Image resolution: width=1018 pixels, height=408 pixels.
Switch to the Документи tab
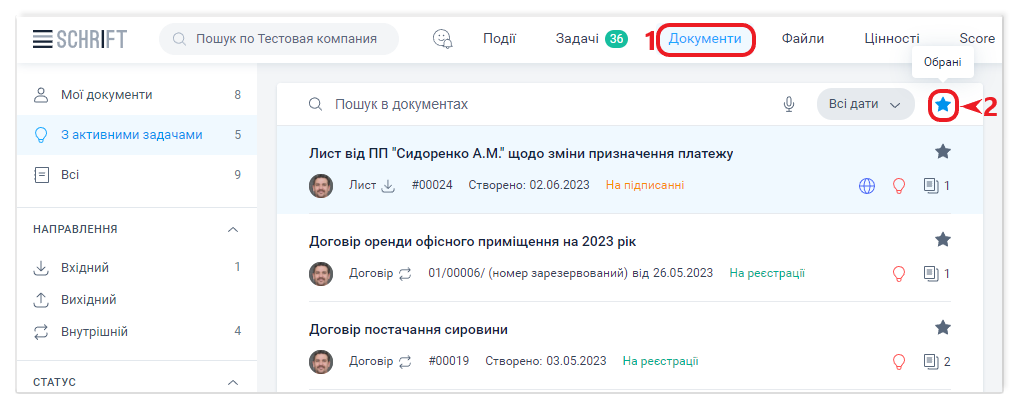(x=705, y=39)
